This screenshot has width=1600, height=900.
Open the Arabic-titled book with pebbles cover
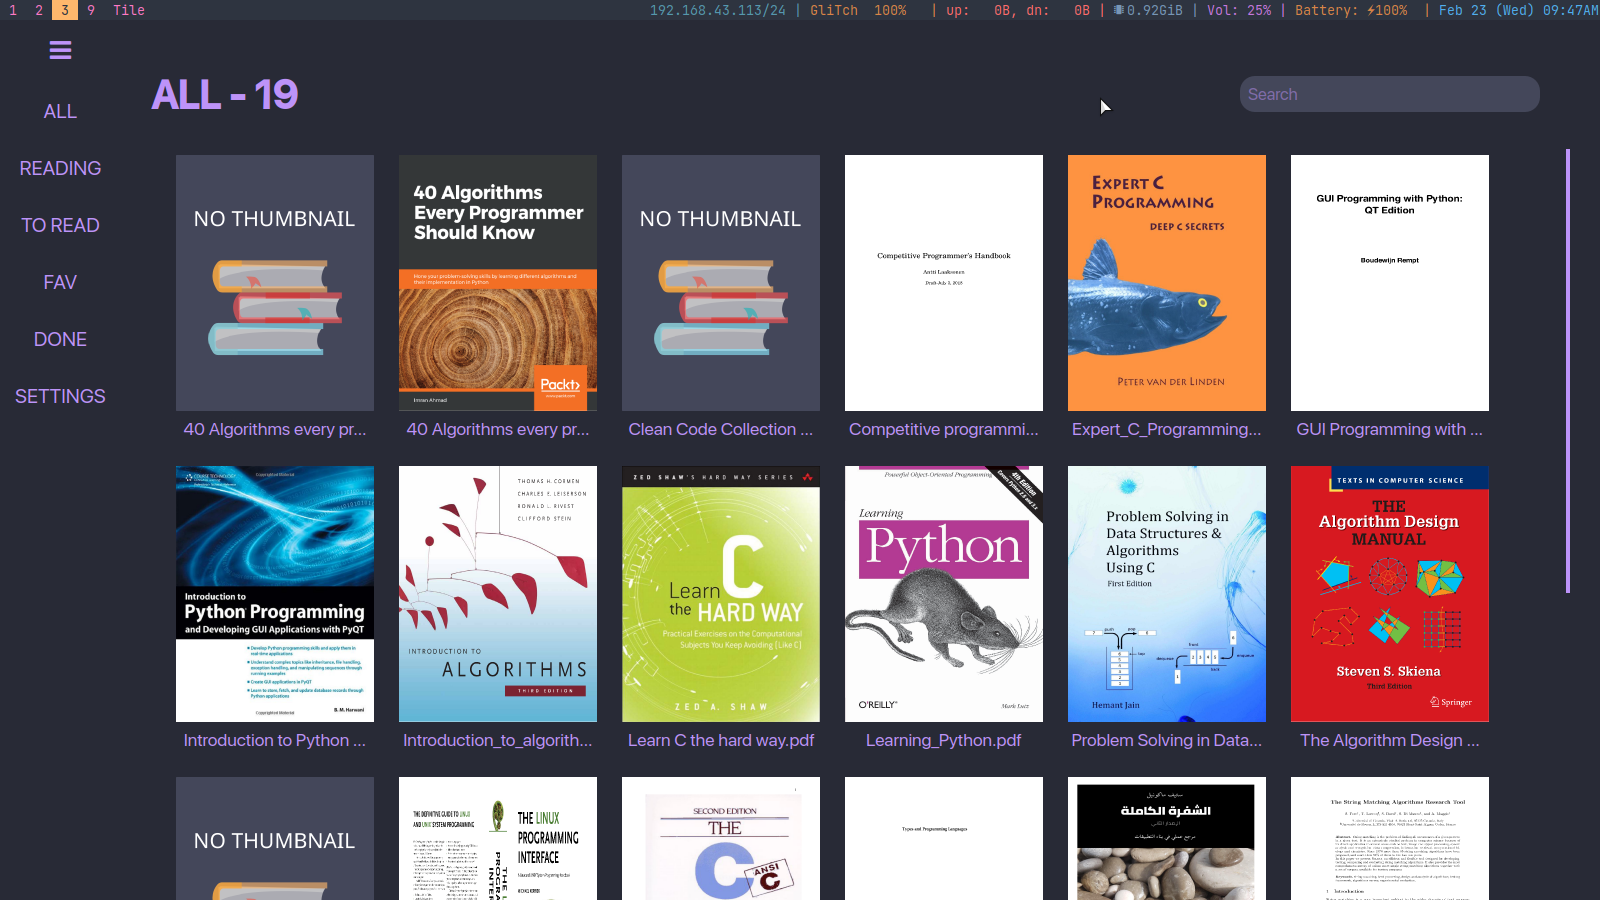[x=1167, y=839]
